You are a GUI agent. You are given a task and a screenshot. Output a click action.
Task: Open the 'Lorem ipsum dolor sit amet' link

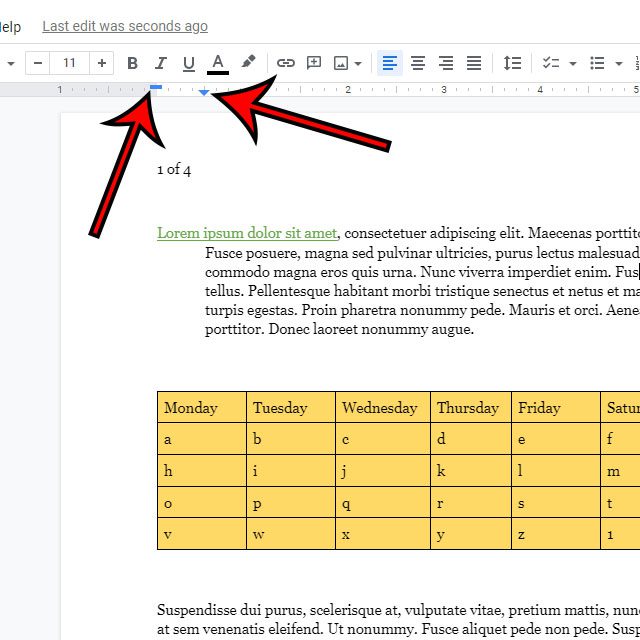[x=247, y=233]
